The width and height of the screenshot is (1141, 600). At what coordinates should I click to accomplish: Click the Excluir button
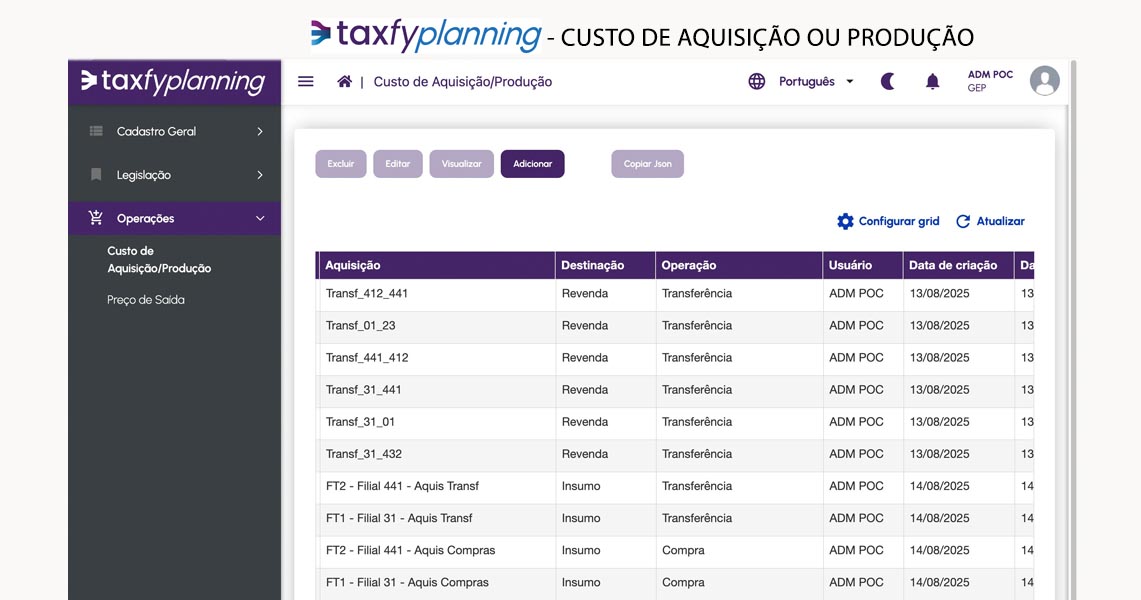click(341, 164)
